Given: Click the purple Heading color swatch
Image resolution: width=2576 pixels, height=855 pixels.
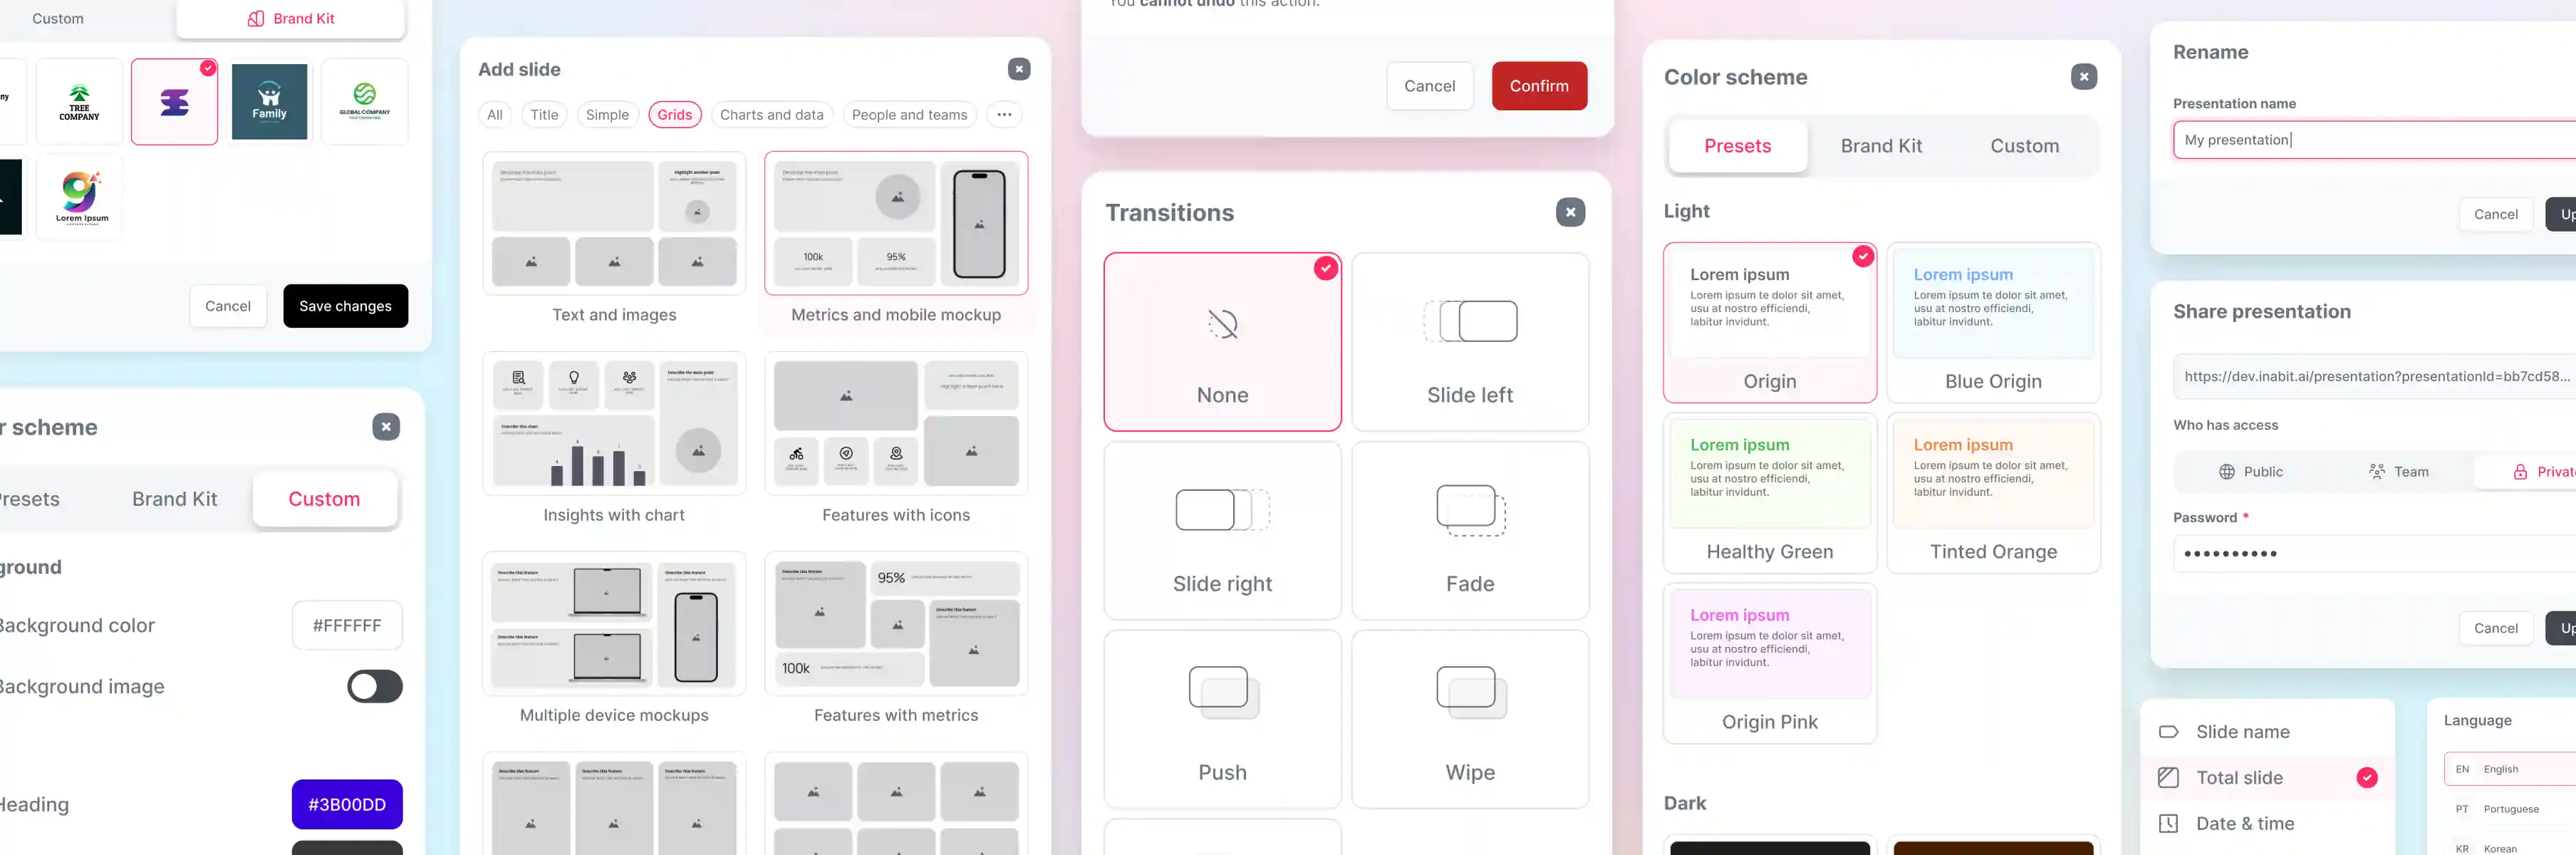Looking at the screenshot, I should [x=347, y=804].
